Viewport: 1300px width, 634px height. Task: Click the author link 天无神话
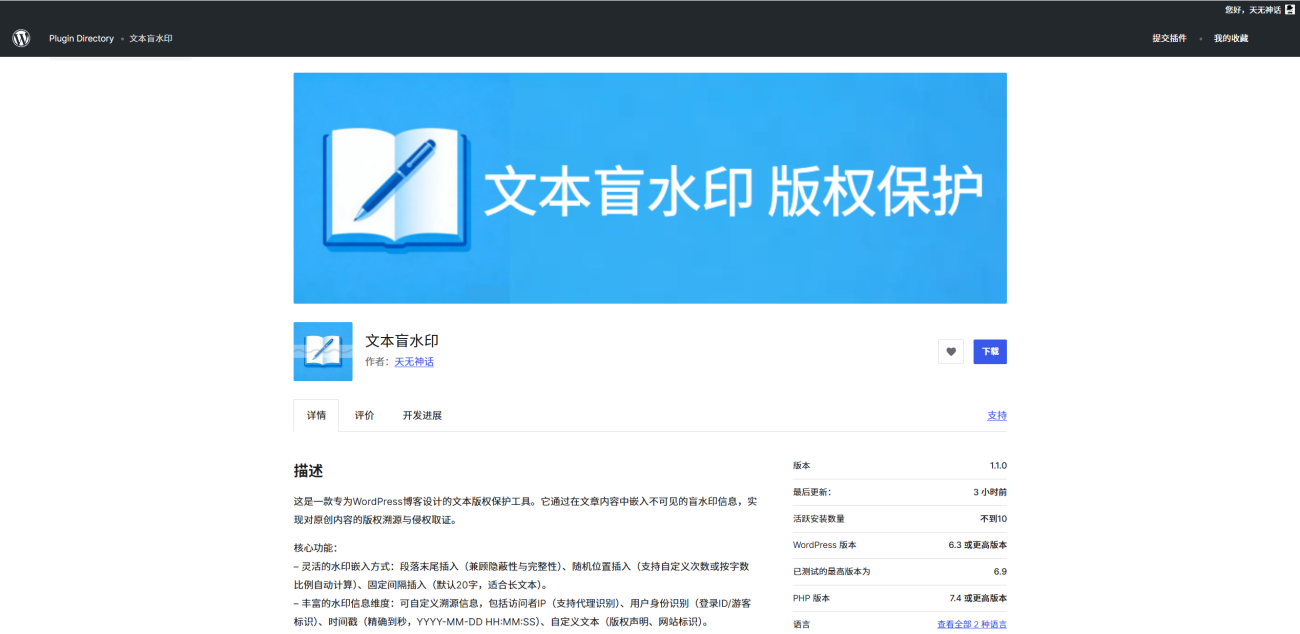[413, 361]
